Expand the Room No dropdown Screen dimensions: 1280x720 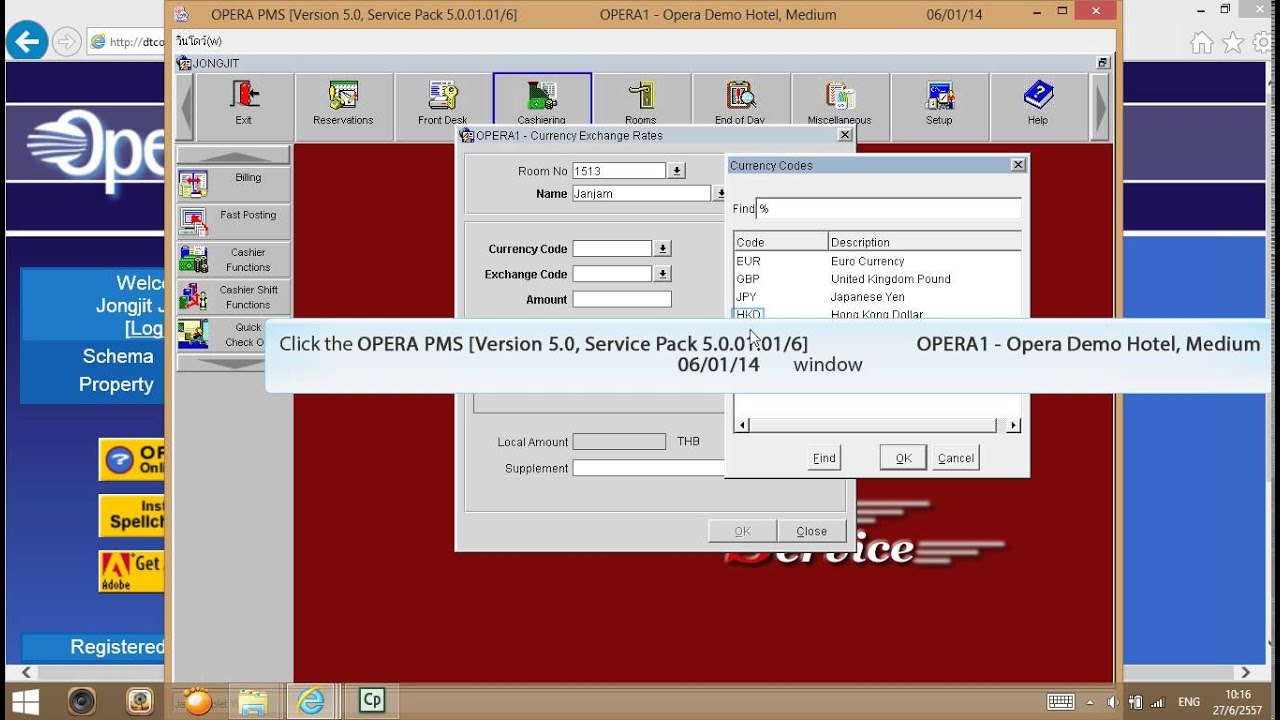[677, 171]
